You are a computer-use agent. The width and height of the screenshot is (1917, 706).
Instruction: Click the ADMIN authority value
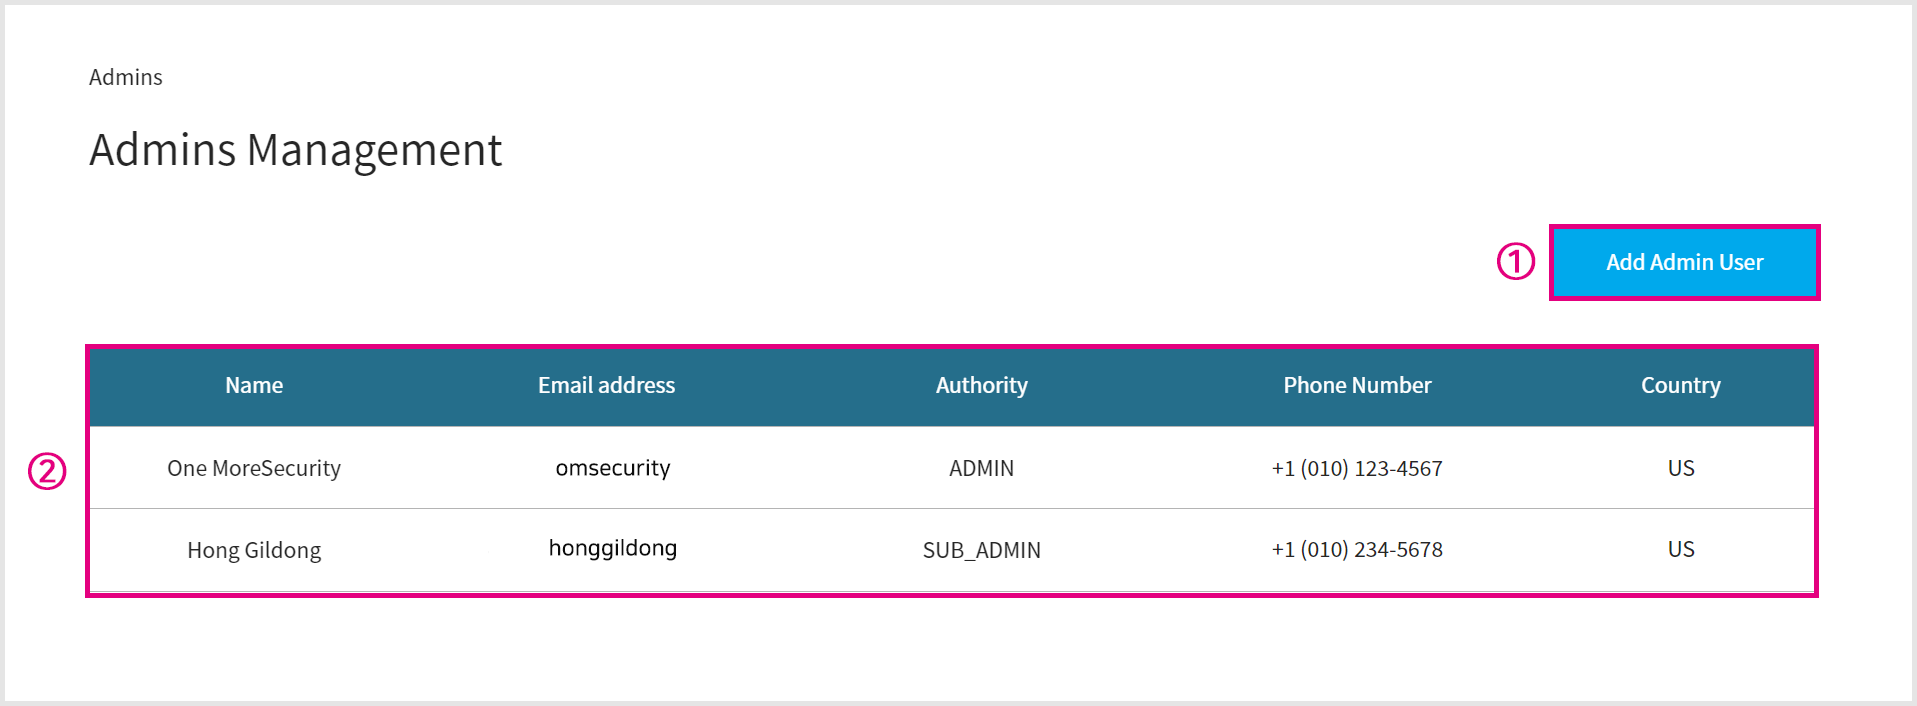tap(981, 468)
